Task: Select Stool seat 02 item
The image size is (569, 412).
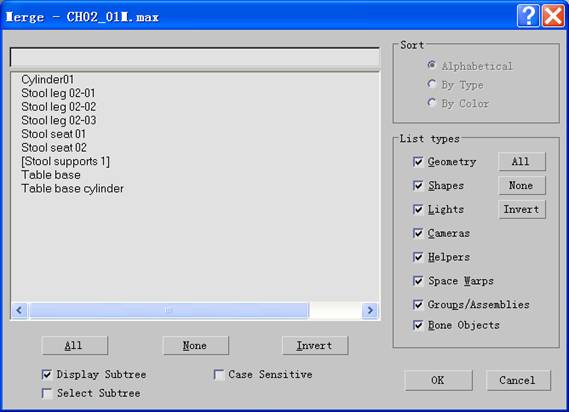Action: (54, 148)
